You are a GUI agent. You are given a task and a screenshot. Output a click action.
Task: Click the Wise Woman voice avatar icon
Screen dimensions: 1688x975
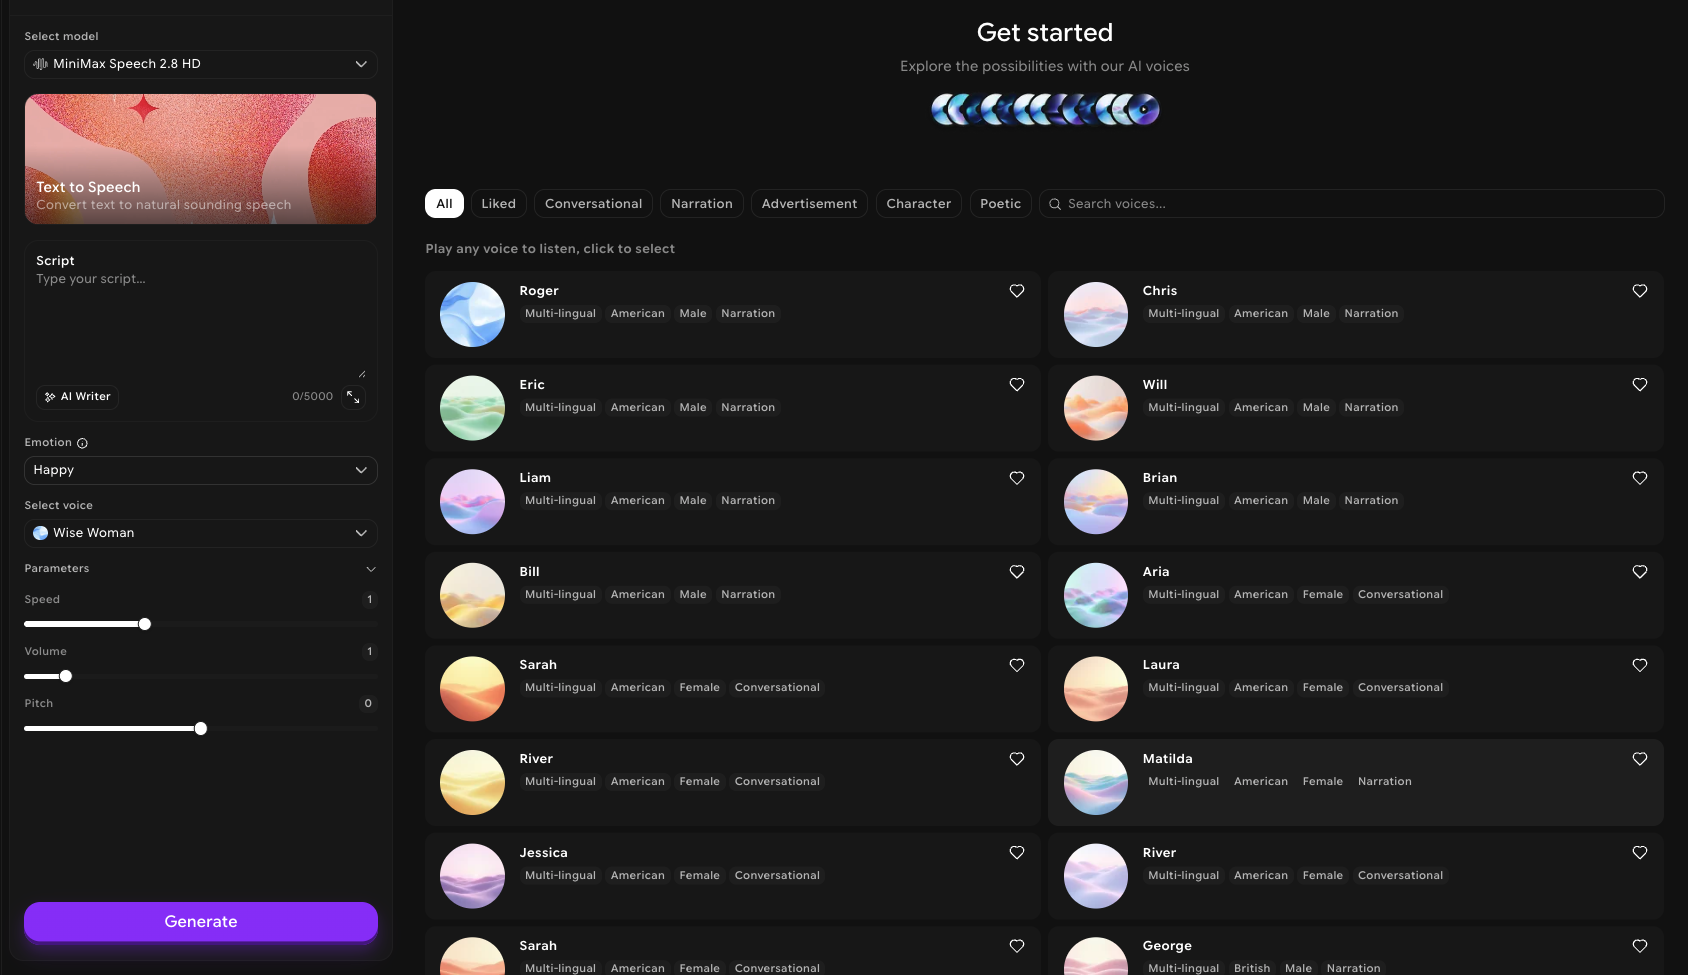(x=41, y=533)
